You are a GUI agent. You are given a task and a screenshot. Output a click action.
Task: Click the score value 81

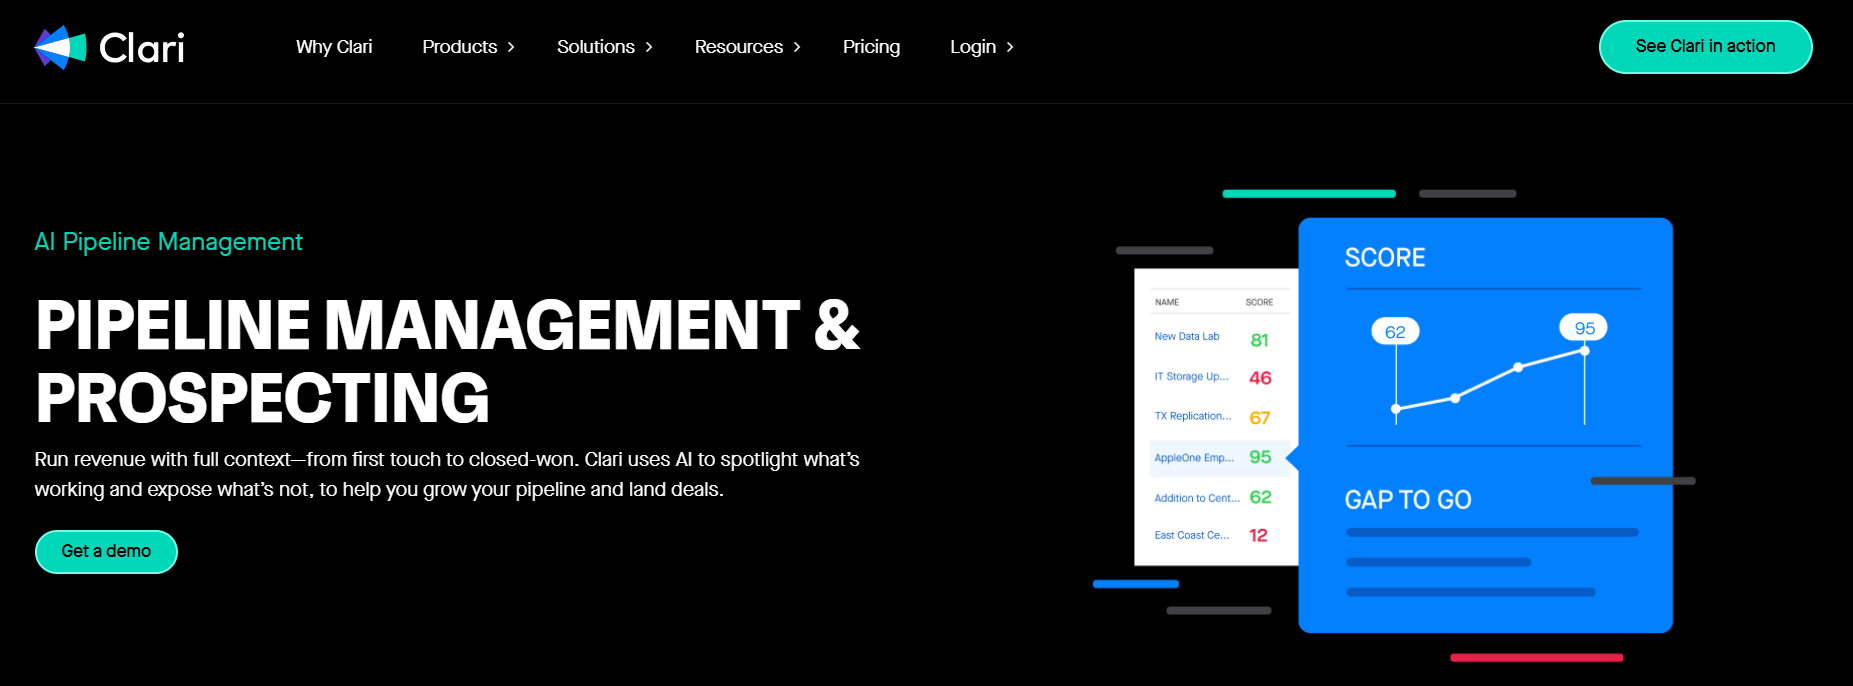pos(1260,340)
